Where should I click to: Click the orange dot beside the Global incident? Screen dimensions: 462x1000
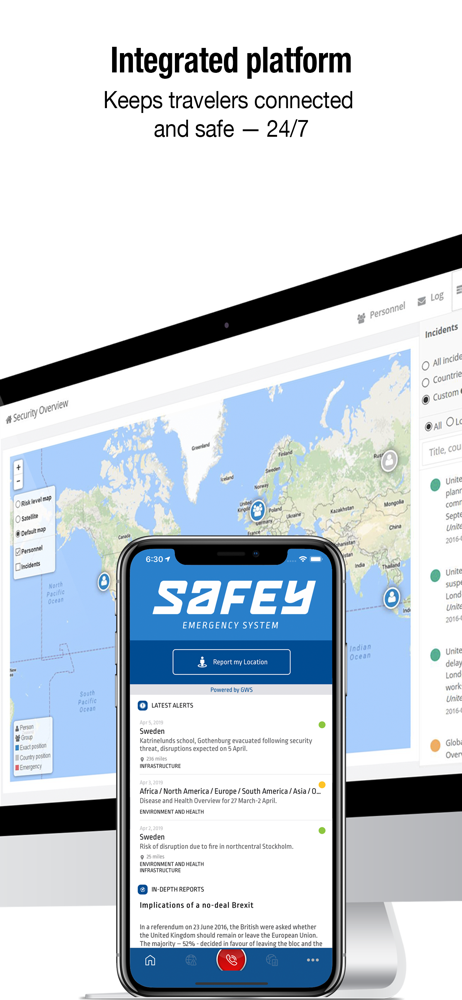pyautogui.click(x=435, y=745)
